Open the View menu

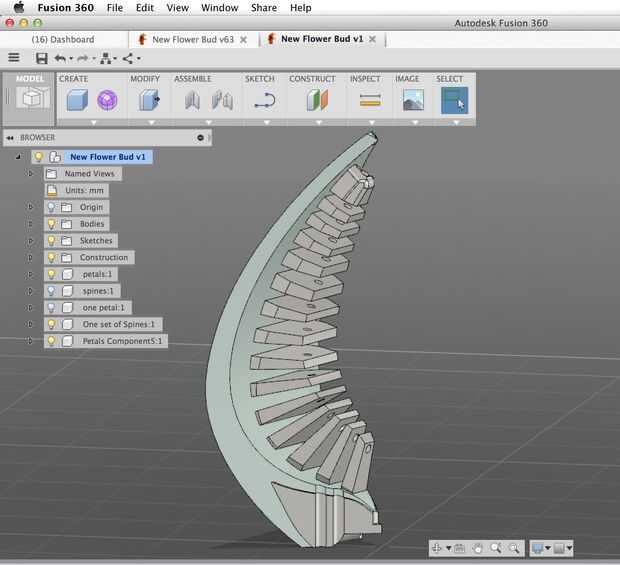tap(177, 8)
